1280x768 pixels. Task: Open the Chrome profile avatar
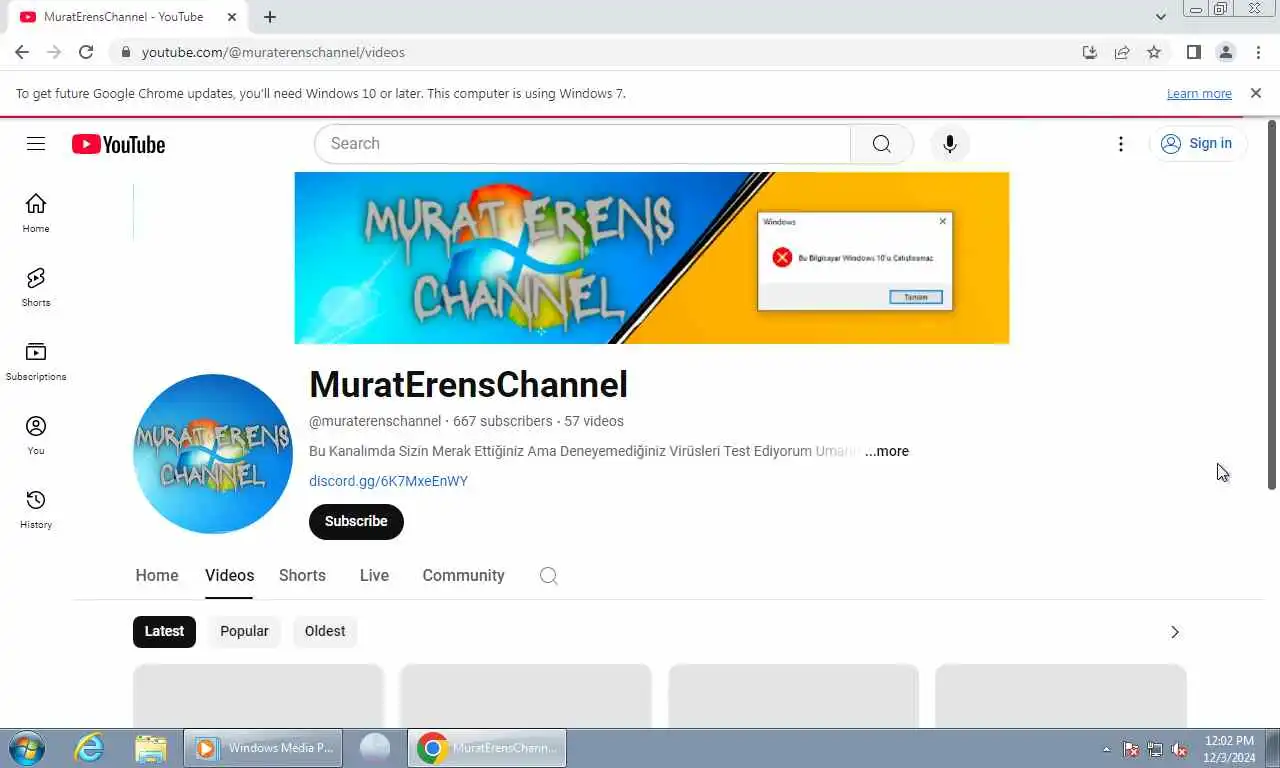1226,52
